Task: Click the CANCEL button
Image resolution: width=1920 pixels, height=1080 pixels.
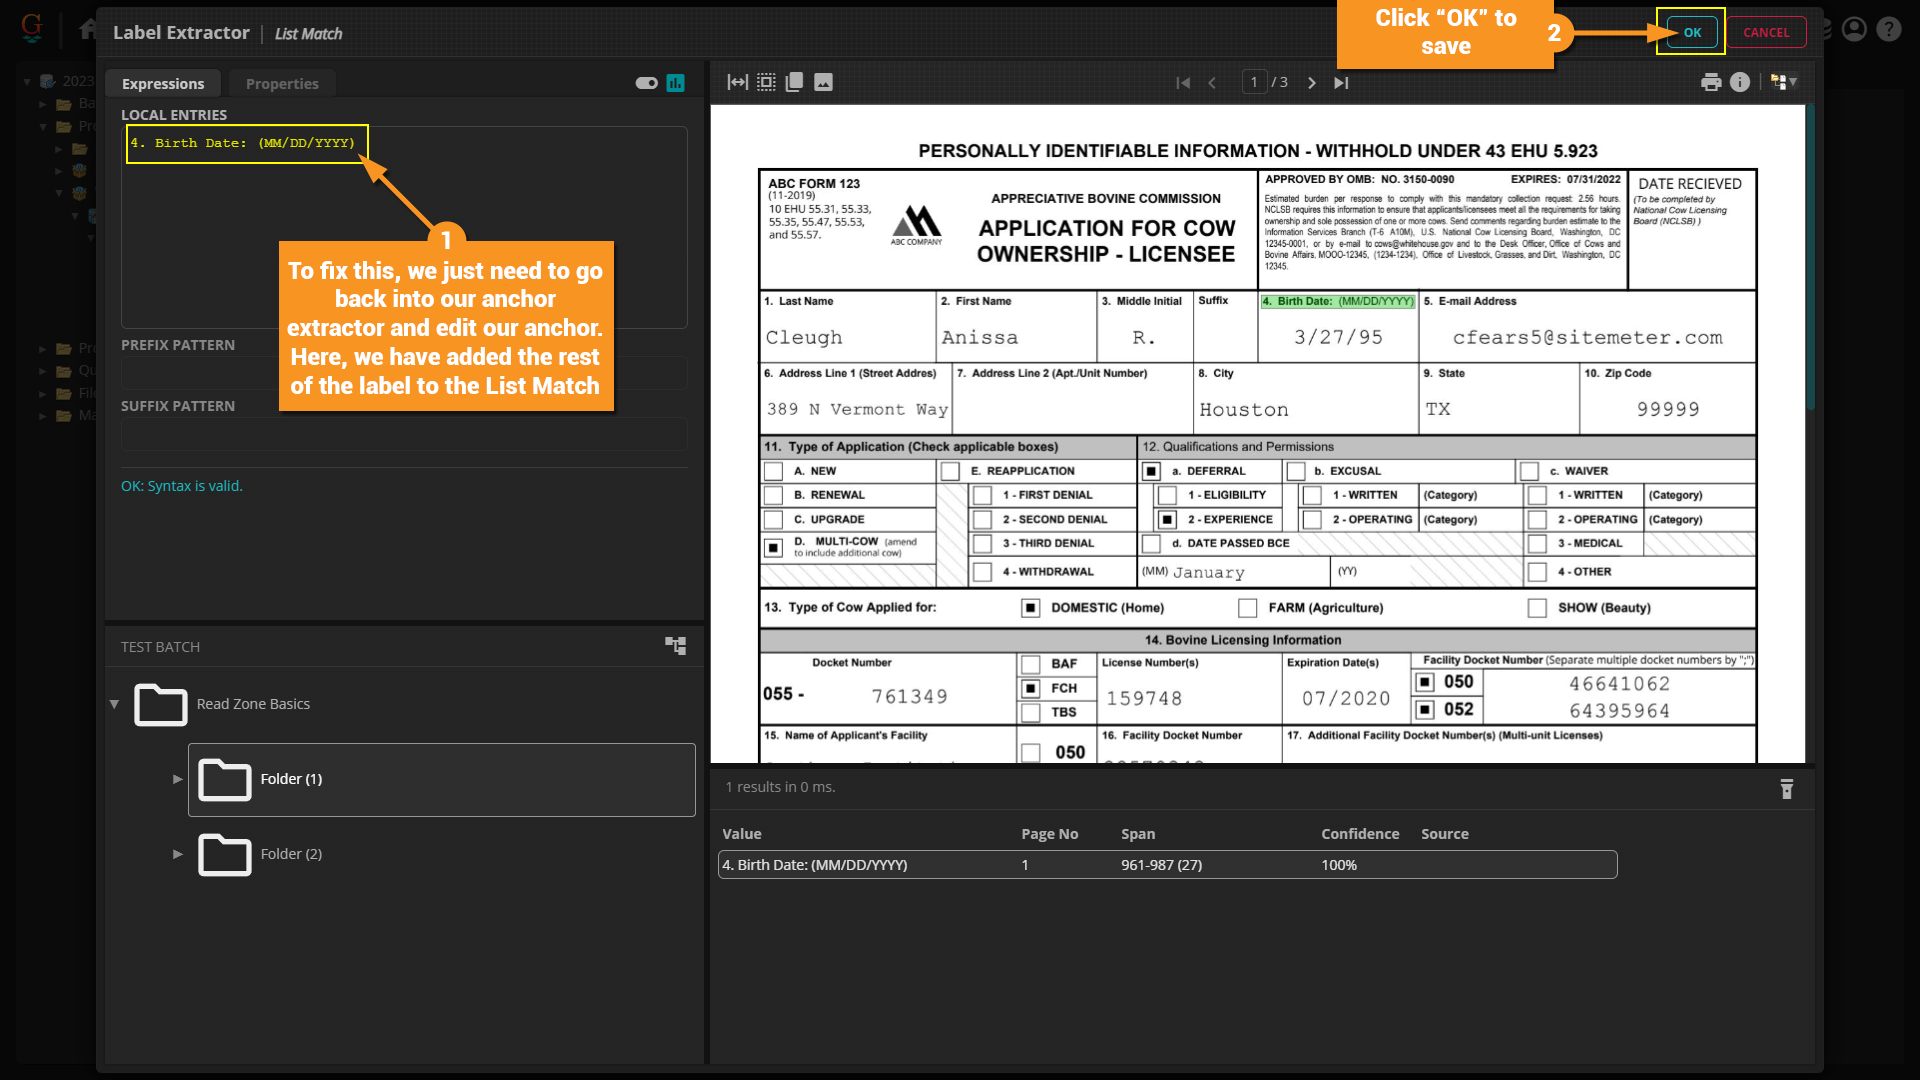Action: point(1766,32)
